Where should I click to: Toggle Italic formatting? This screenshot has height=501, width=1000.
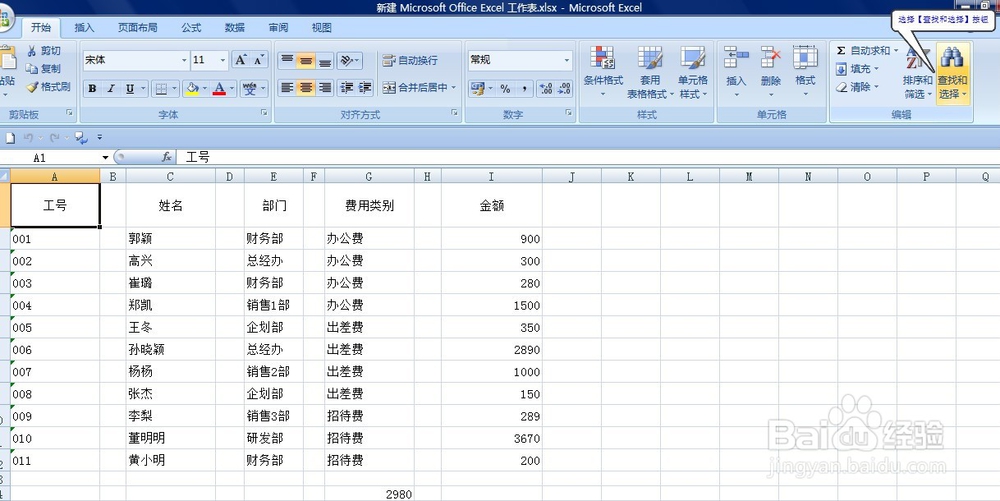pyautogui.click(x=111, y=89)
